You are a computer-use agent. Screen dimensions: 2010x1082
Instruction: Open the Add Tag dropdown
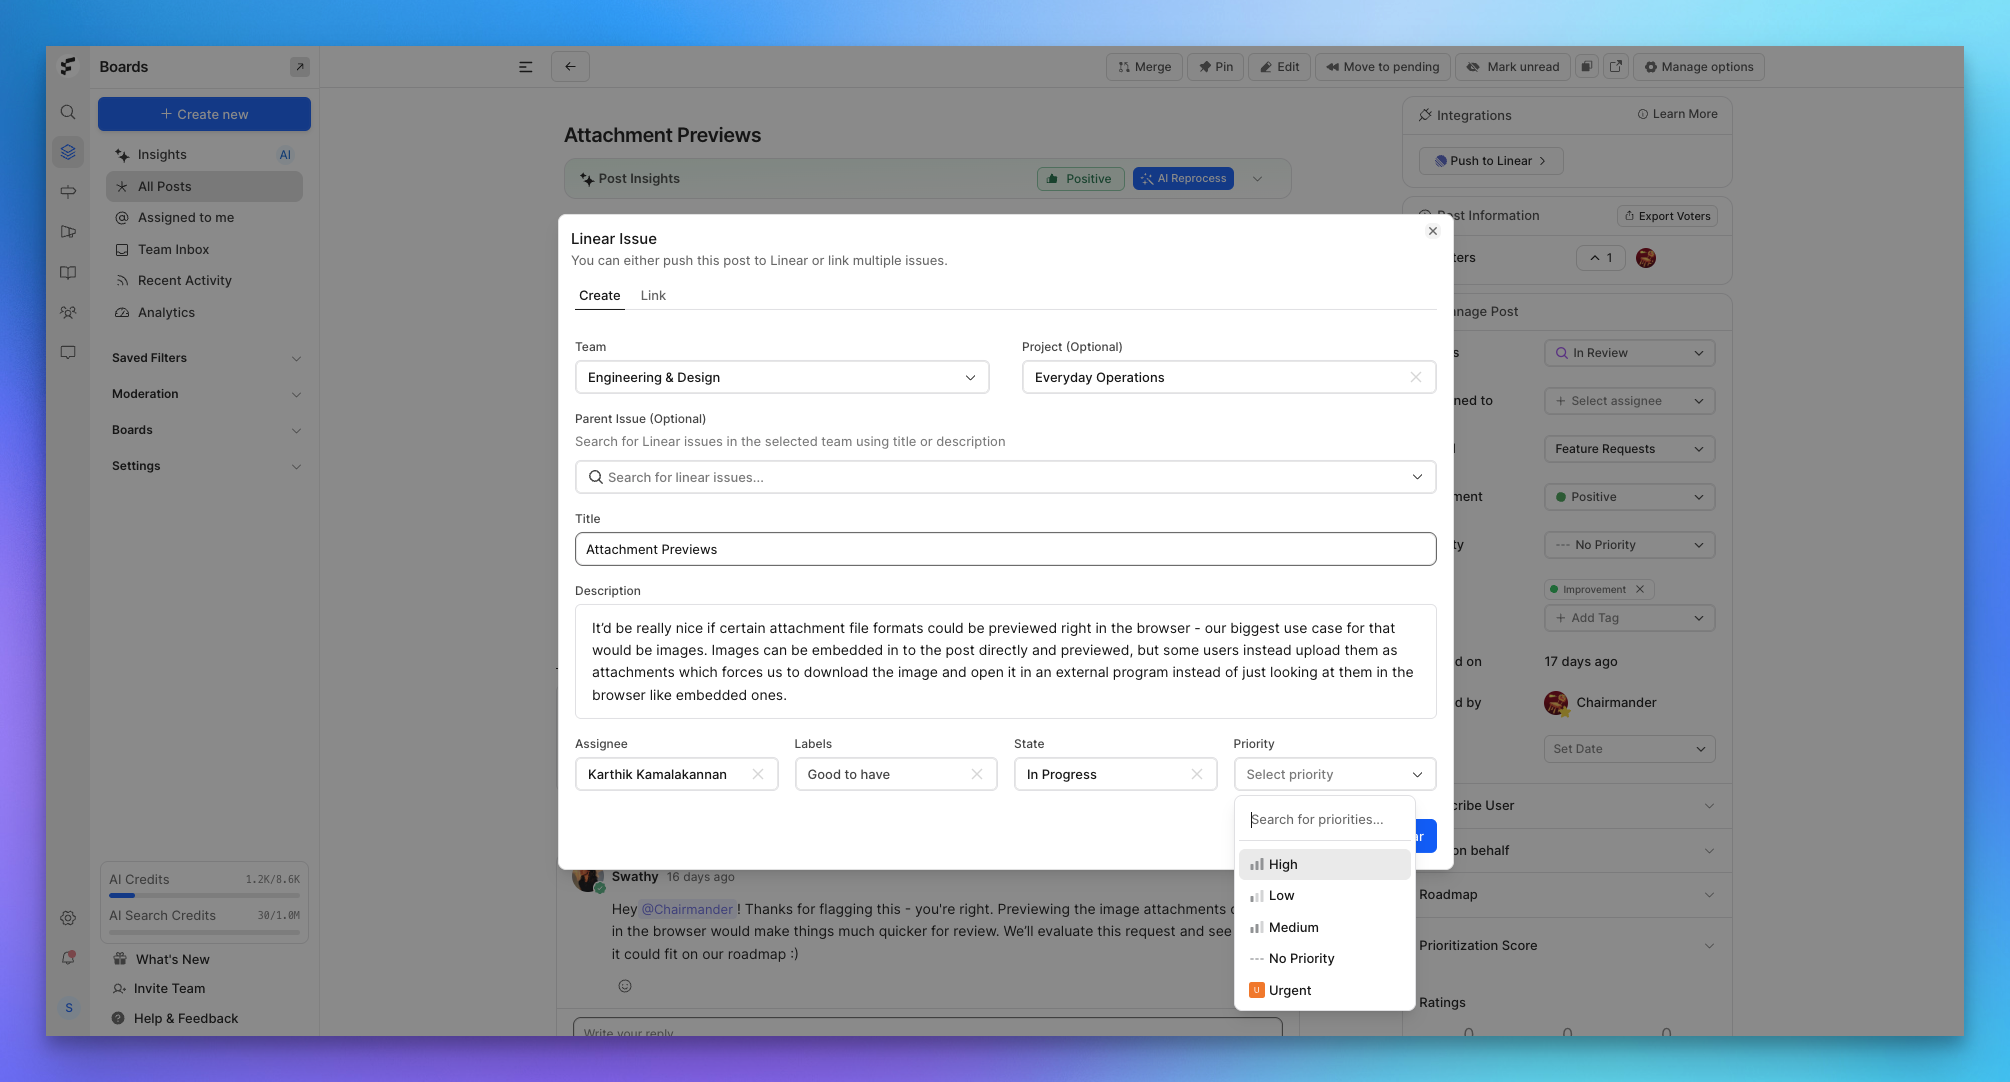[1630, 618]
